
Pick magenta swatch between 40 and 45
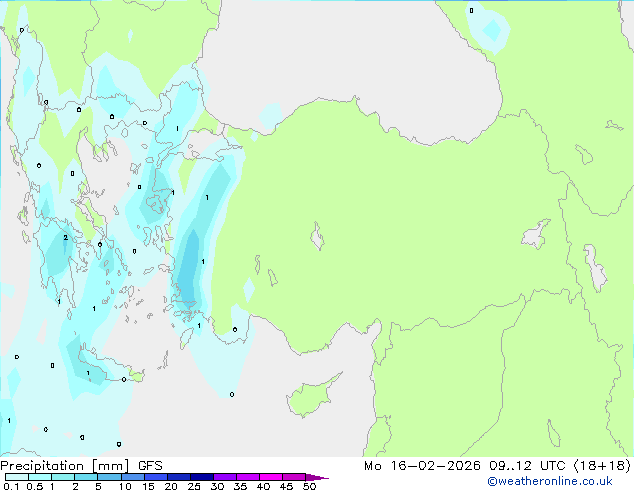point(271,477)
